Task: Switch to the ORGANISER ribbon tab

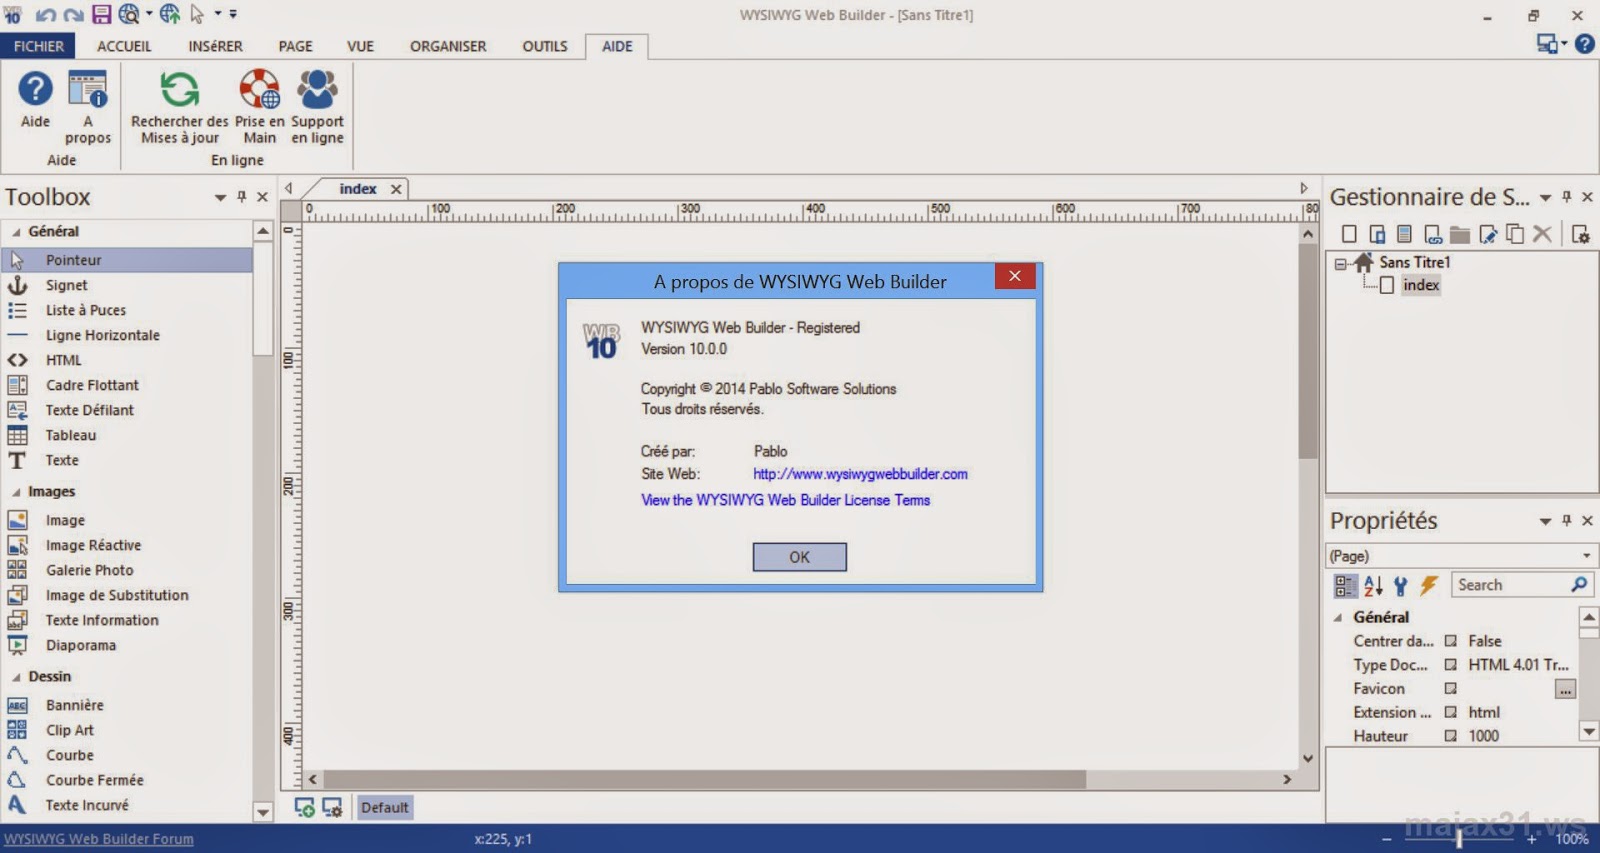Action: coord(448,46)
